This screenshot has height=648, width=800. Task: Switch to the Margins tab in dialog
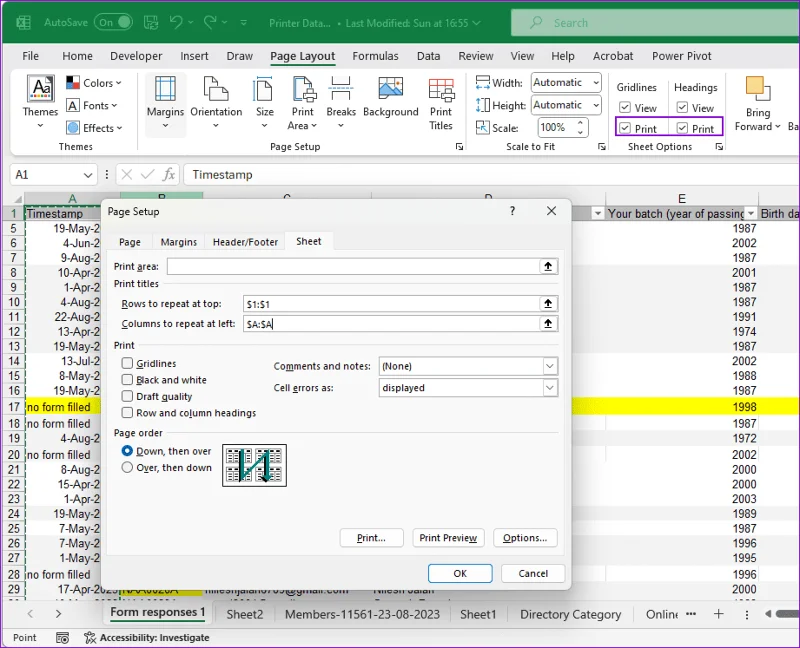(x=179, y=242)
